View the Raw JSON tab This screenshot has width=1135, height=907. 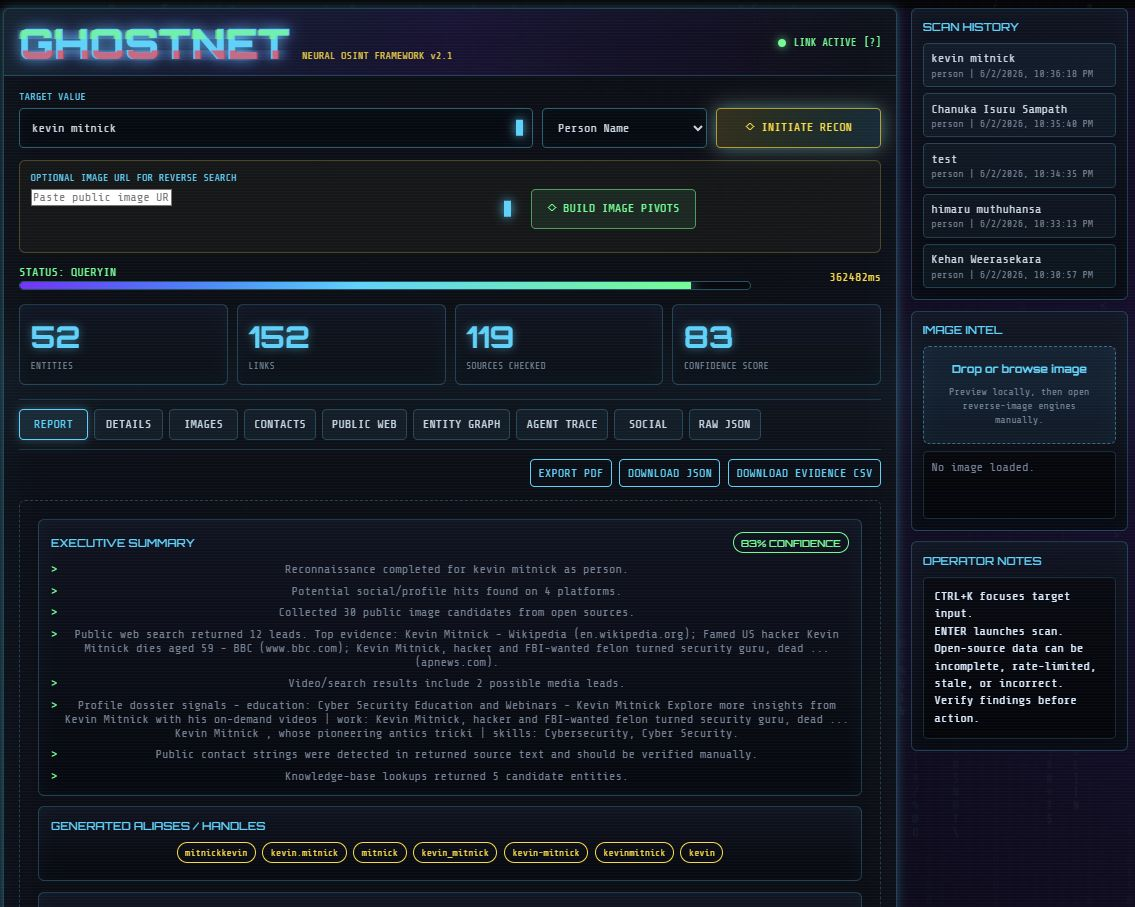pyautogui.click(x=725, y=424)
